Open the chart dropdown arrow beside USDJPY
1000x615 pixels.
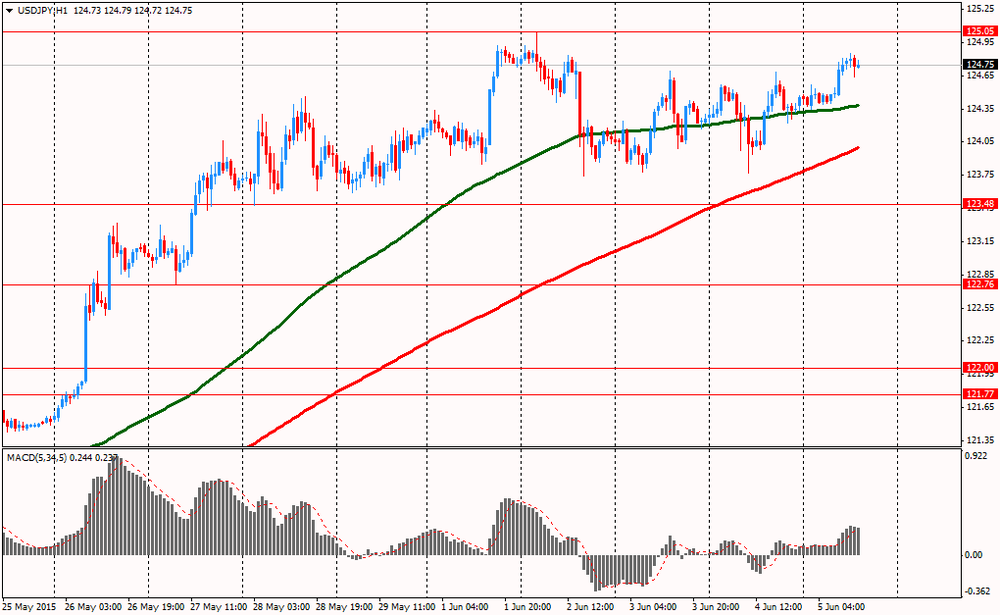[9, 11]
